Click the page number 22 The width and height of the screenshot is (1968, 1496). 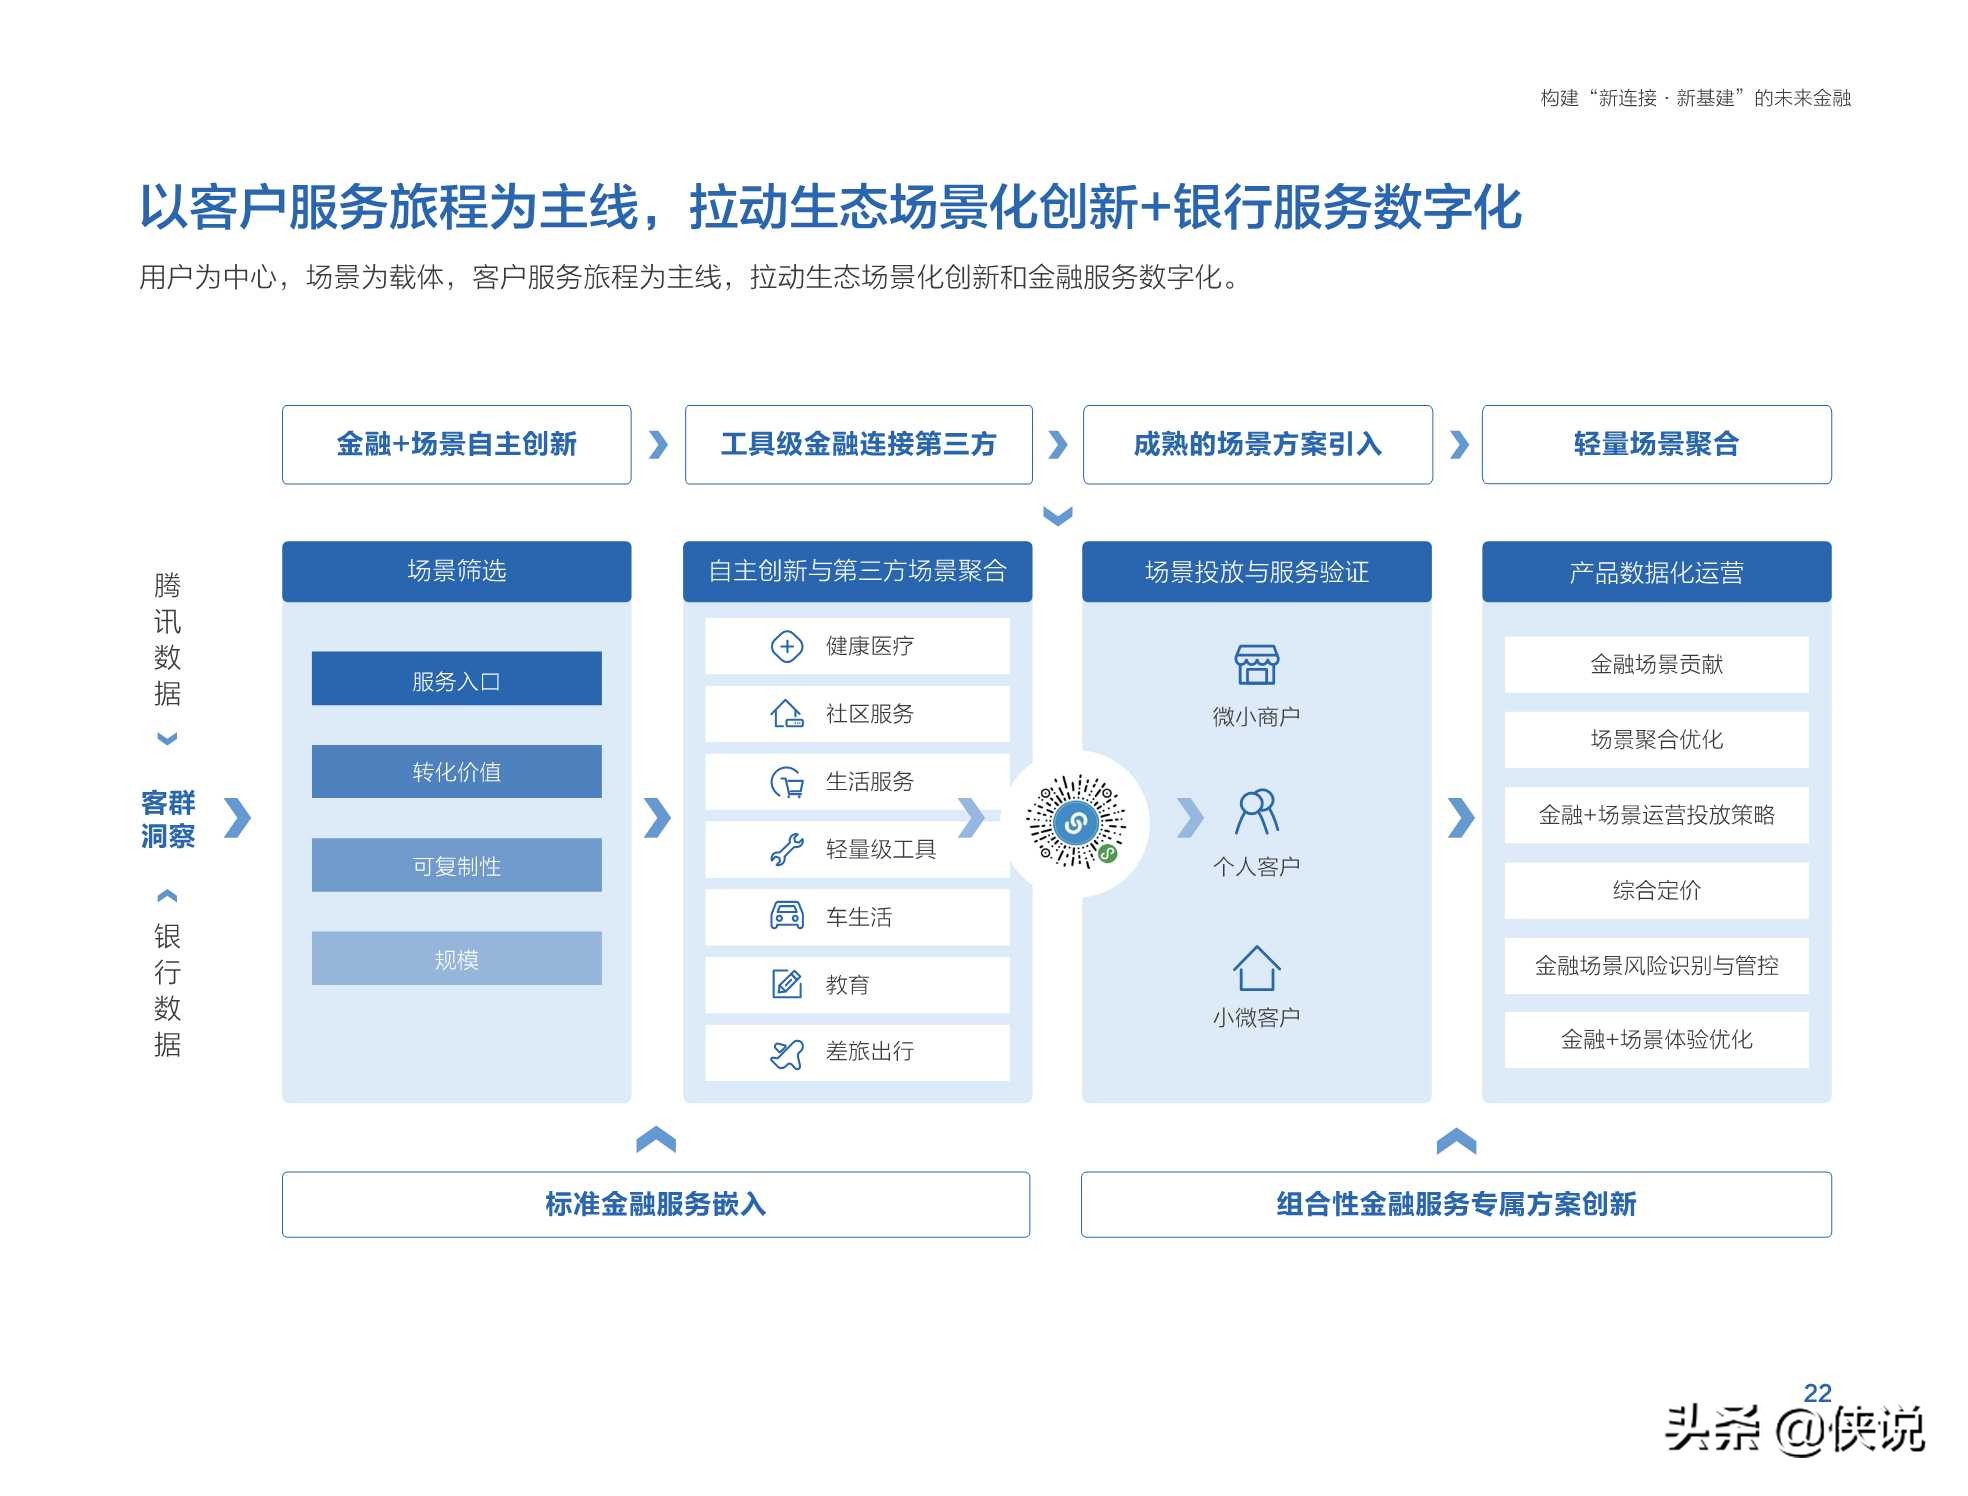pos(1817,1392)
